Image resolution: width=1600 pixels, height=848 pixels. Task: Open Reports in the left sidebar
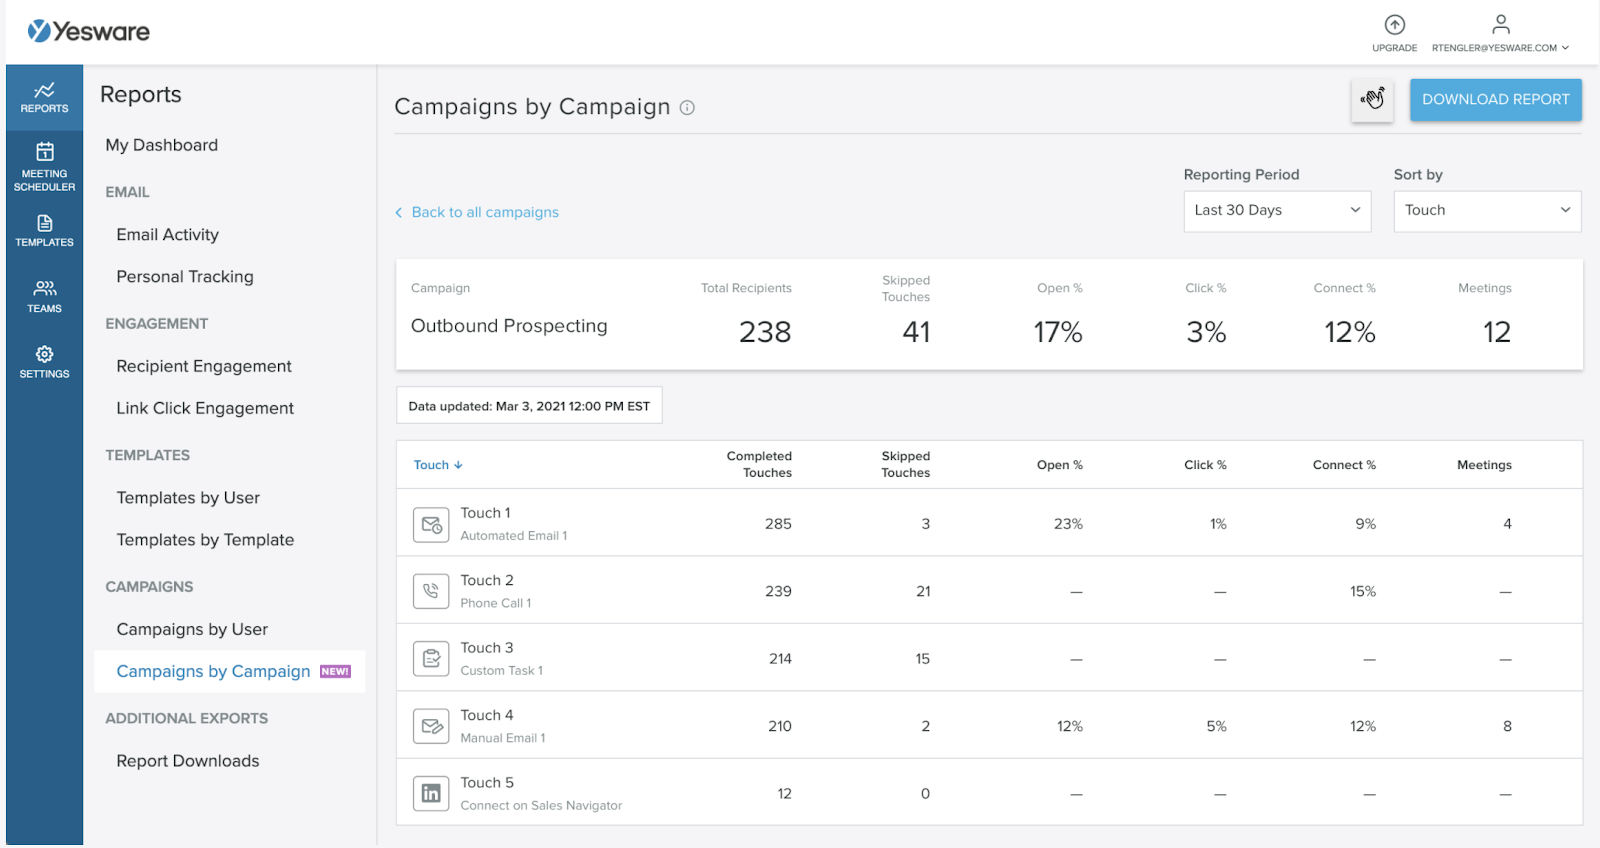(x=44, y=97)
